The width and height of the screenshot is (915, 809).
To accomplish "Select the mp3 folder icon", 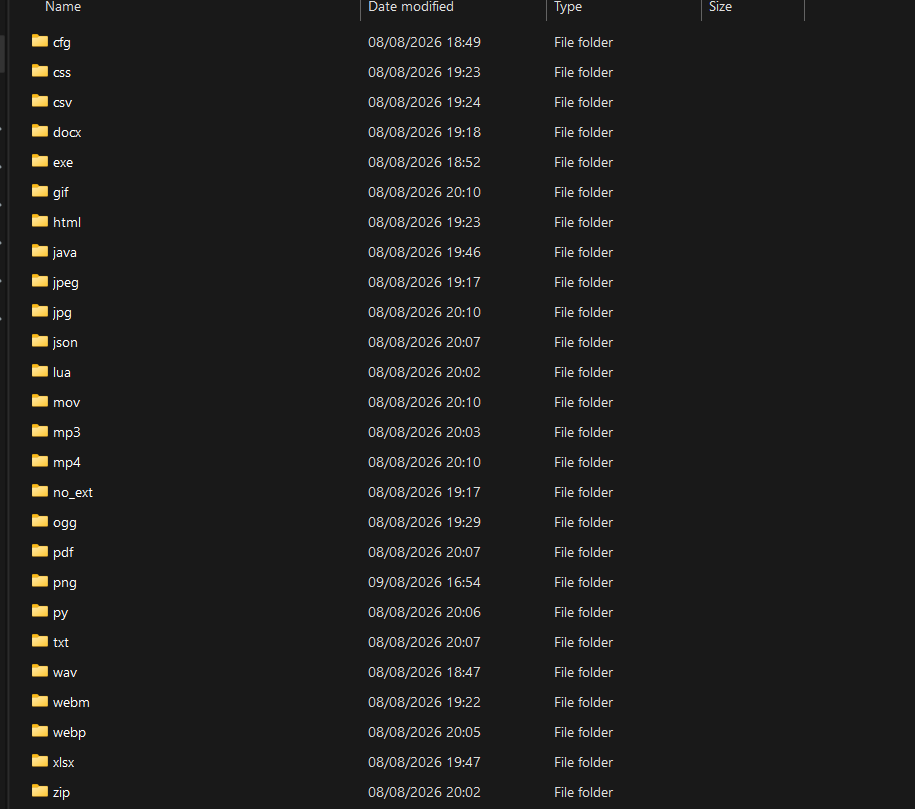I will coord(40,431).
